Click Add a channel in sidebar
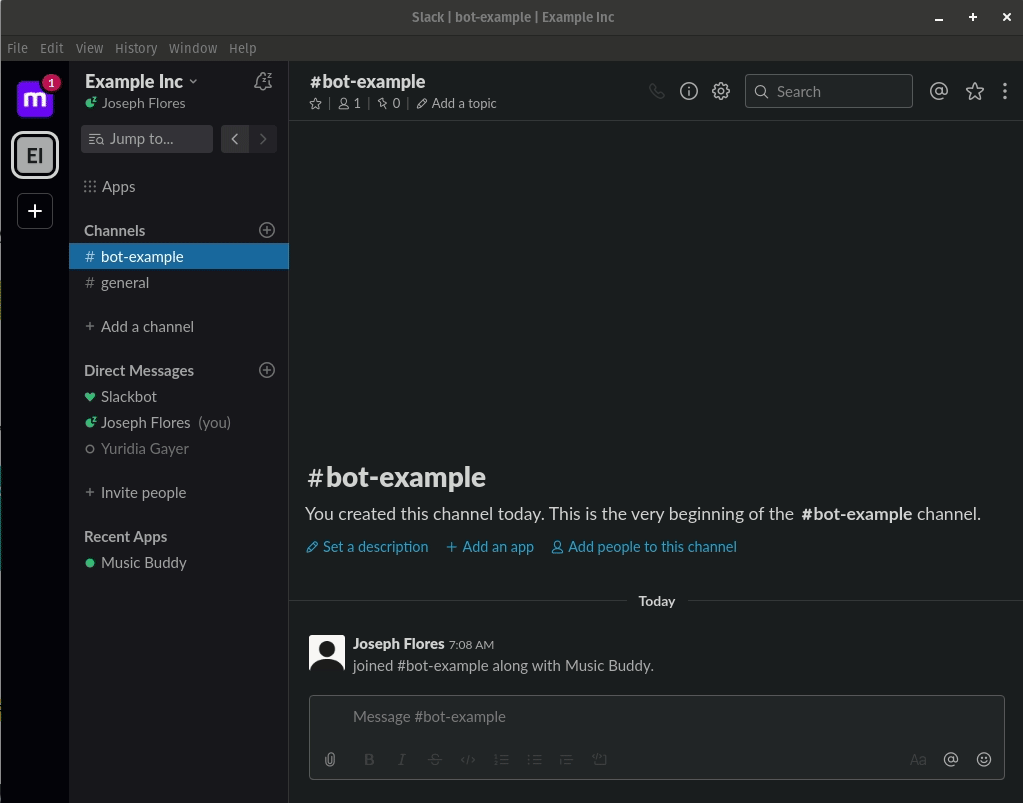Viewport: 1023px width, 803px height. pyautogui.click(x=140, y=327)
